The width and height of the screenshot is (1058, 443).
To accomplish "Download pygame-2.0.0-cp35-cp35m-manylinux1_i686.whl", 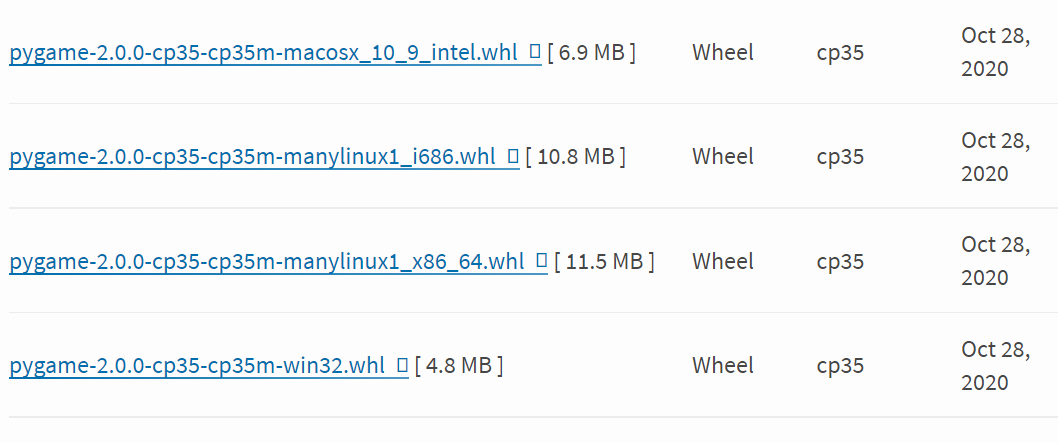I will tap(252, 157).
